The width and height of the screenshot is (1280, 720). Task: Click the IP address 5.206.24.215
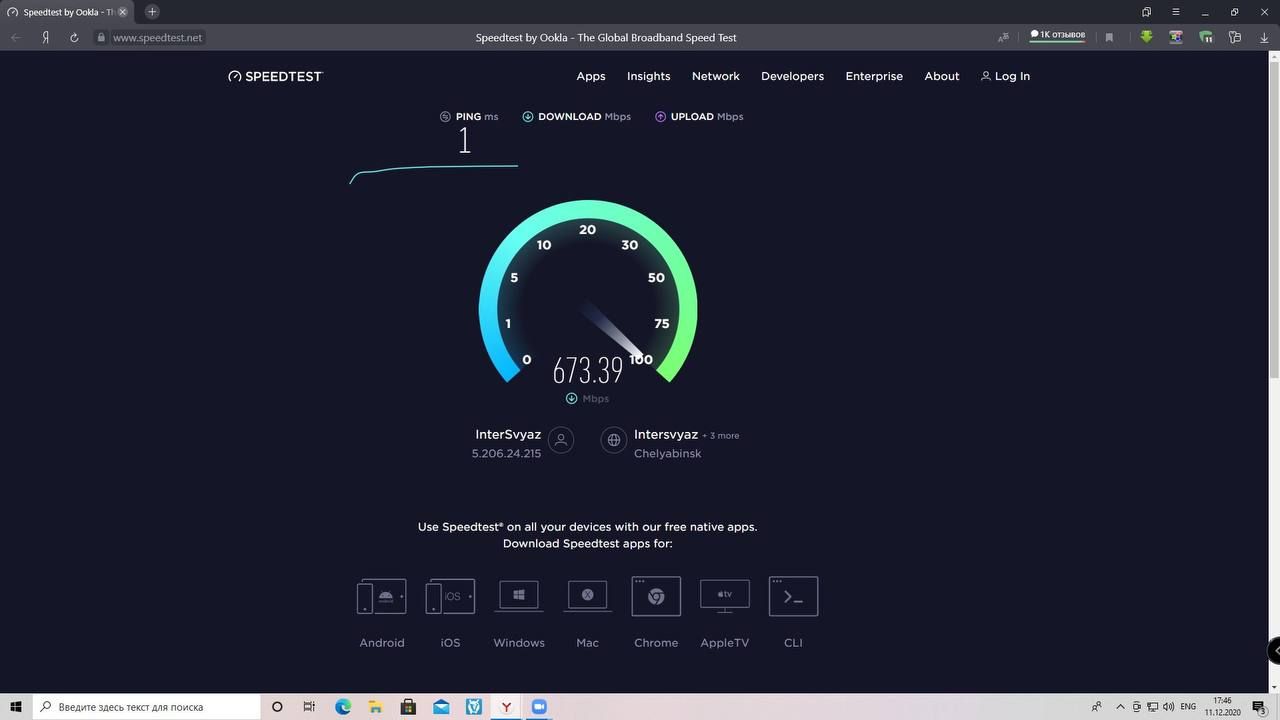[x=506, y=453]
